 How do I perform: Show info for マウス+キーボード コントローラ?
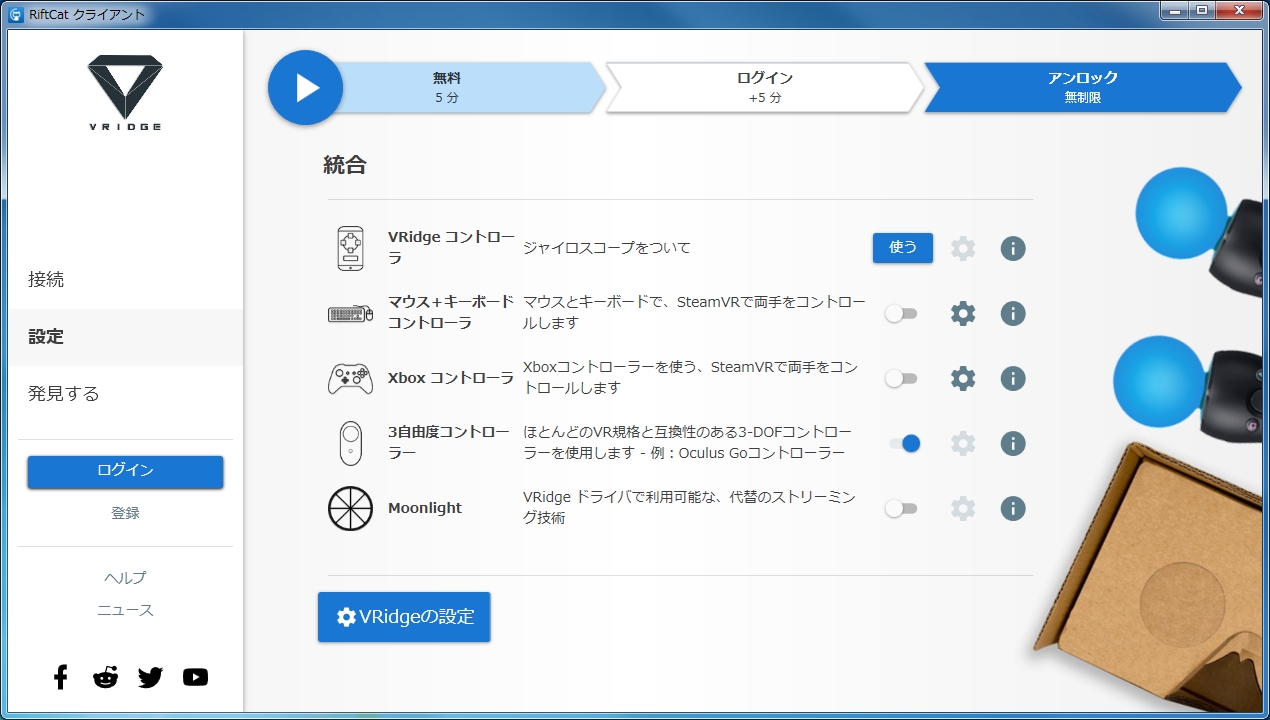1013,313
